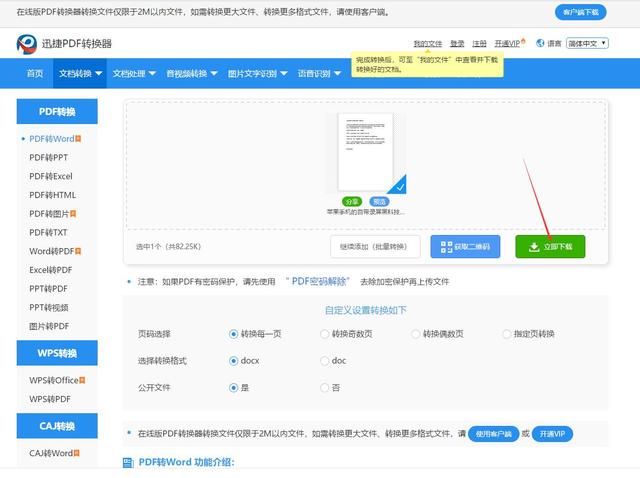The image size is (640, 478).
Task: Click the bottom 开通VIP pill button
Action: 552,434
